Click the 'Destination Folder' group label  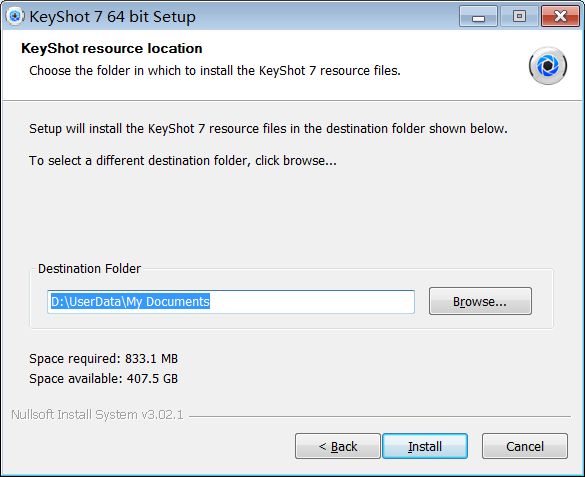[x=90, y=269]
